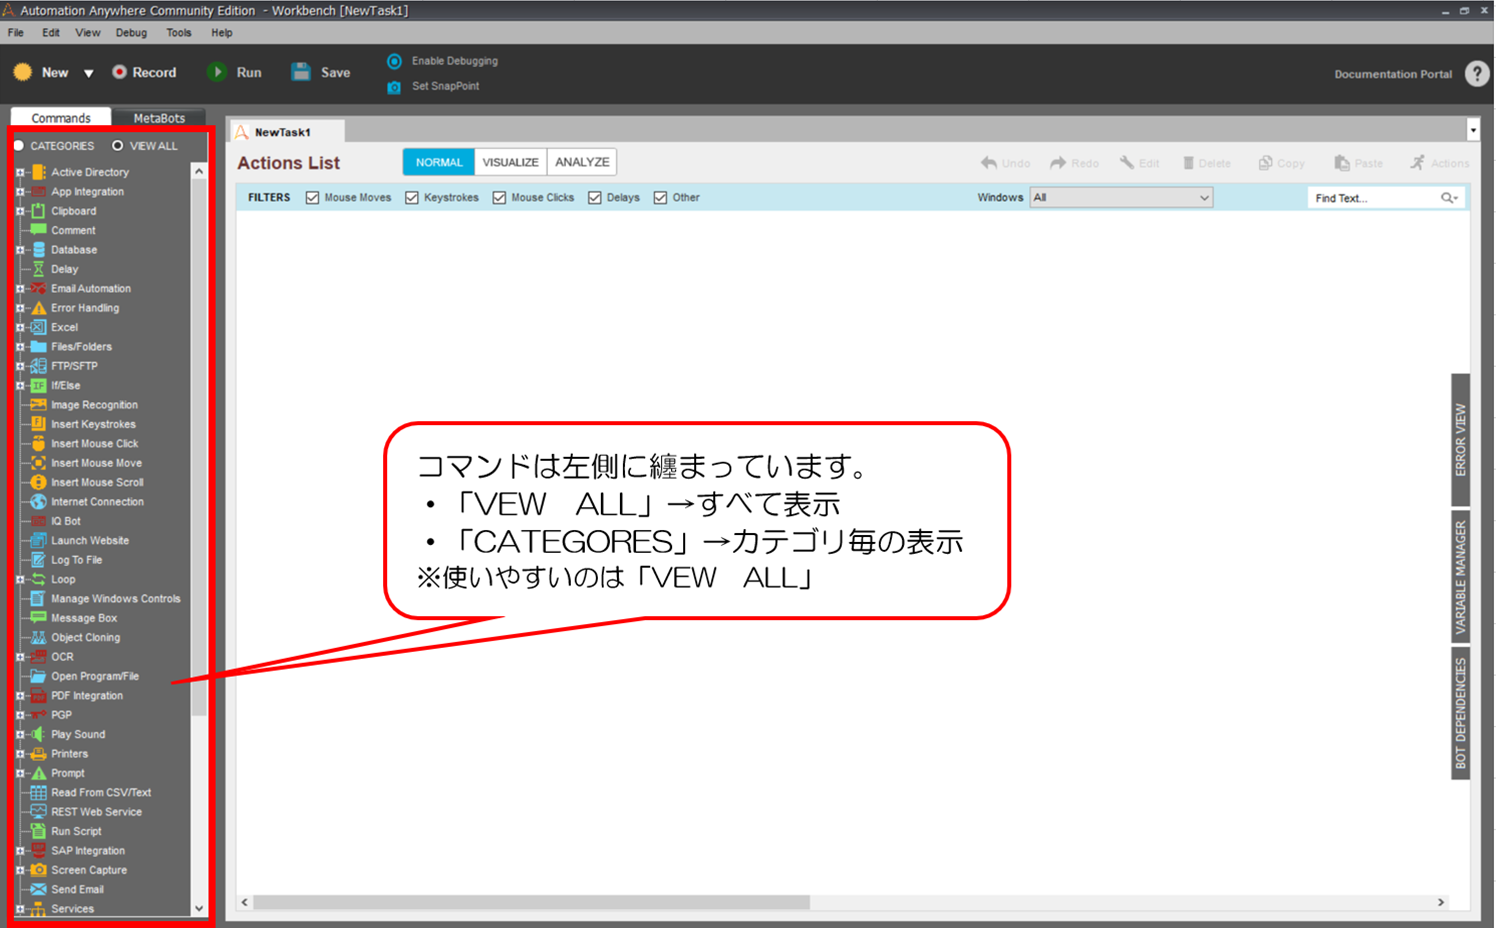Screen dimensions: 1496x928
Task: Click the Delay hourglass icon
Action: click(38, 269)
